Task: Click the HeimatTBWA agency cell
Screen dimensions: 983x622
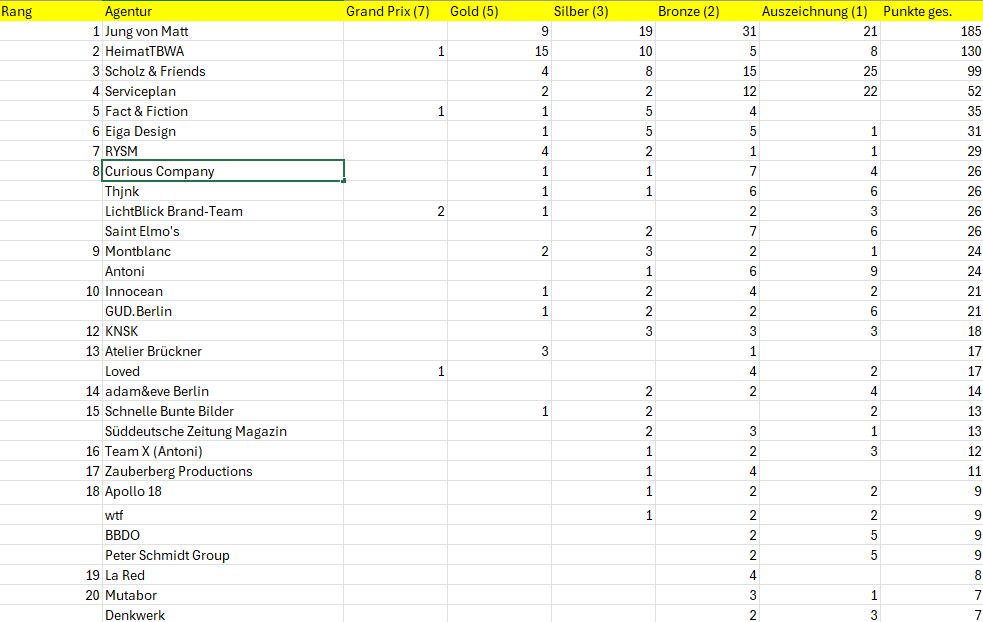Action: coord(223,51)
